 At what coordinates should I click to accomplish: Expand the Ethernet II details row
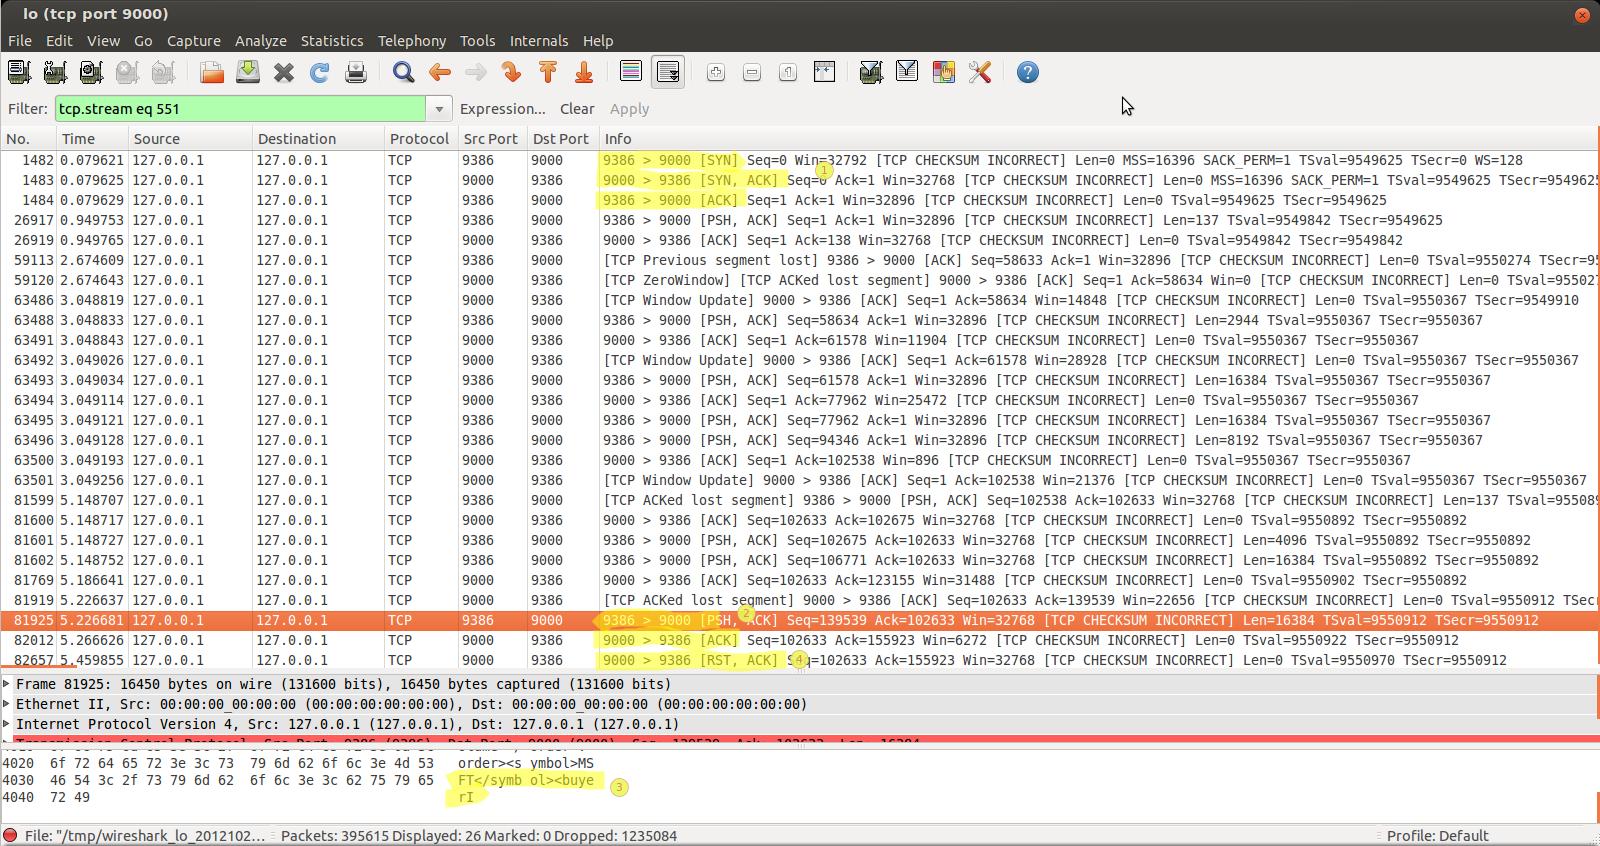7,704
